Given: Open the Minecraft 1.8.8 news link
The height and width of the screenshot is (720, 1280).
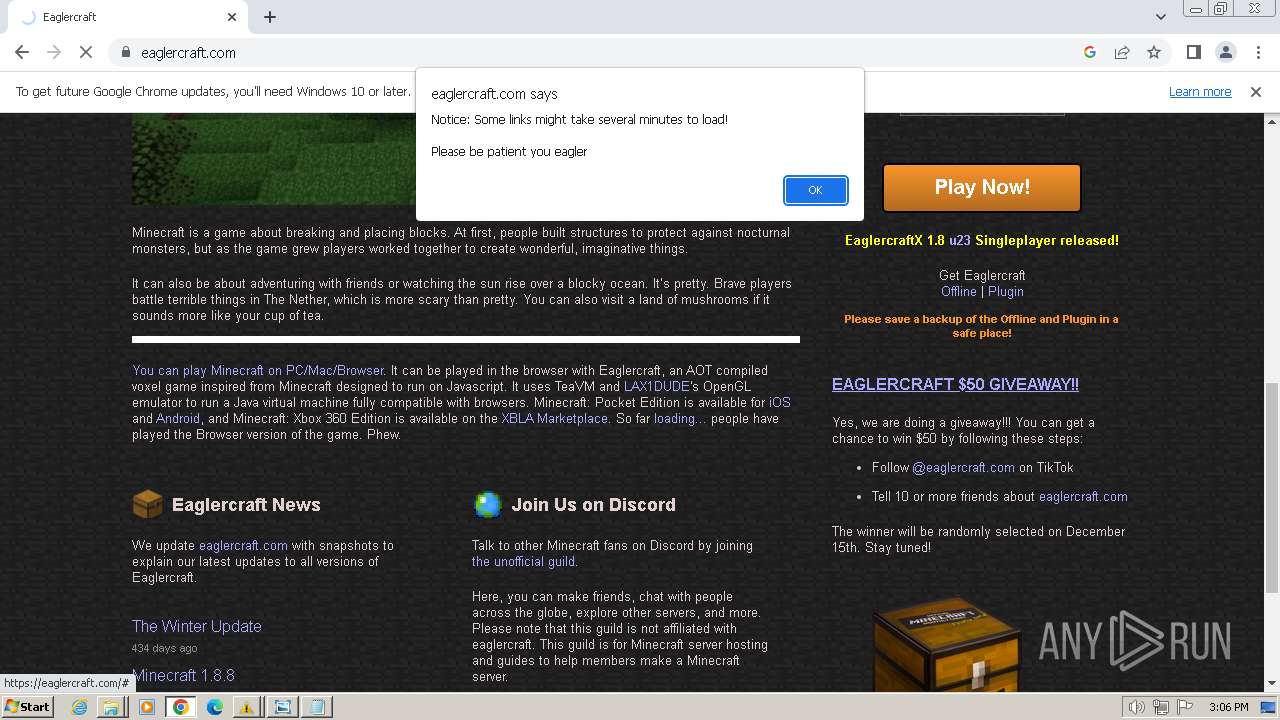Looking at the screenshot, I should click(183, 675).
